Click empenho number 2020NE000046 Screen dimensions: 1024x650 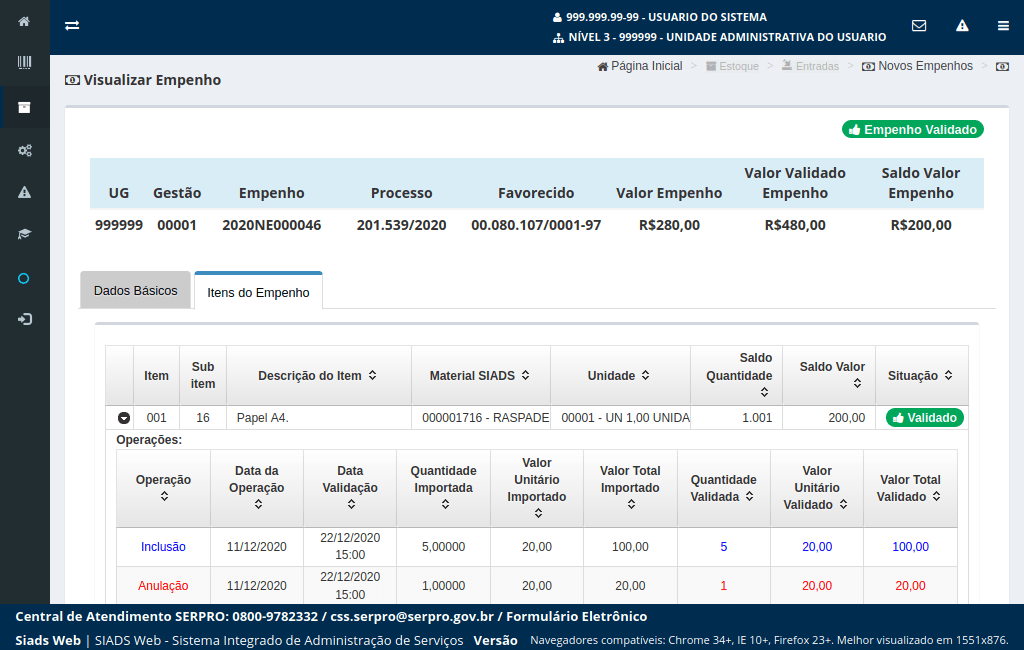click(272, 225)
